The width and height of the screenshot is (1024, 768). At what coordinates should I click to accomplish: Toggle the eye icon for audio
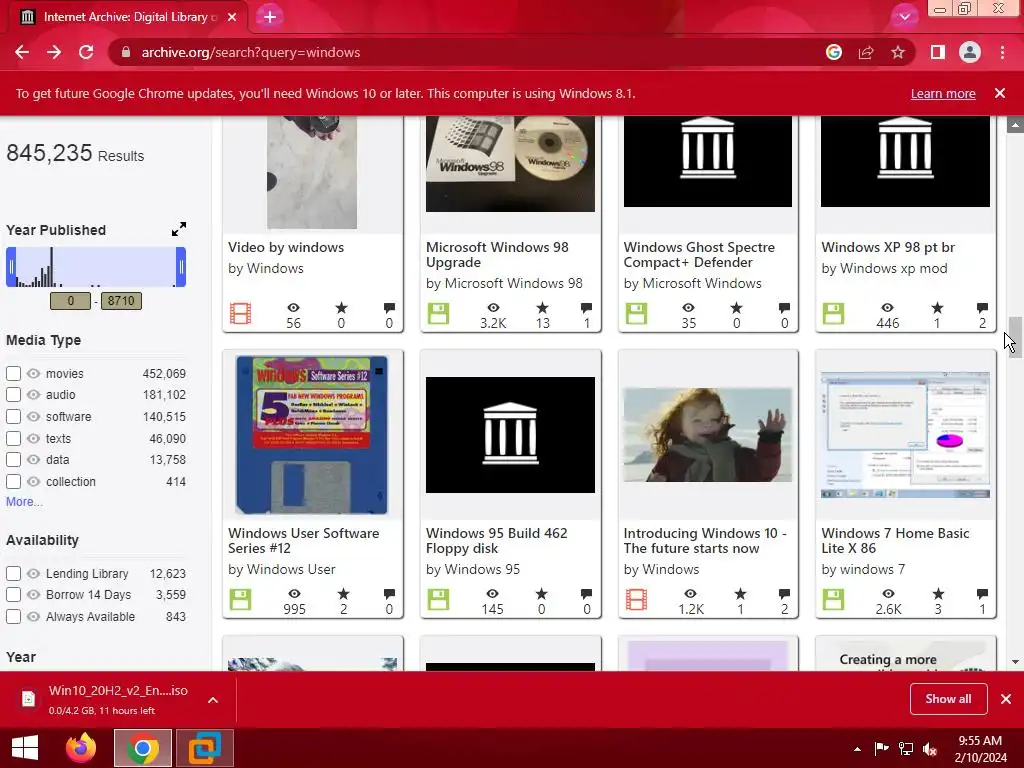coord(33,394)
